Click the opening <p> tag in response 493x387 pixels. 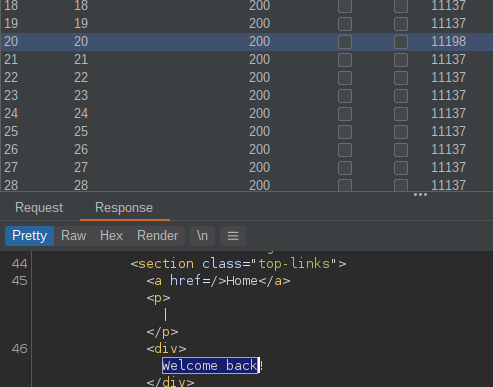158,298
